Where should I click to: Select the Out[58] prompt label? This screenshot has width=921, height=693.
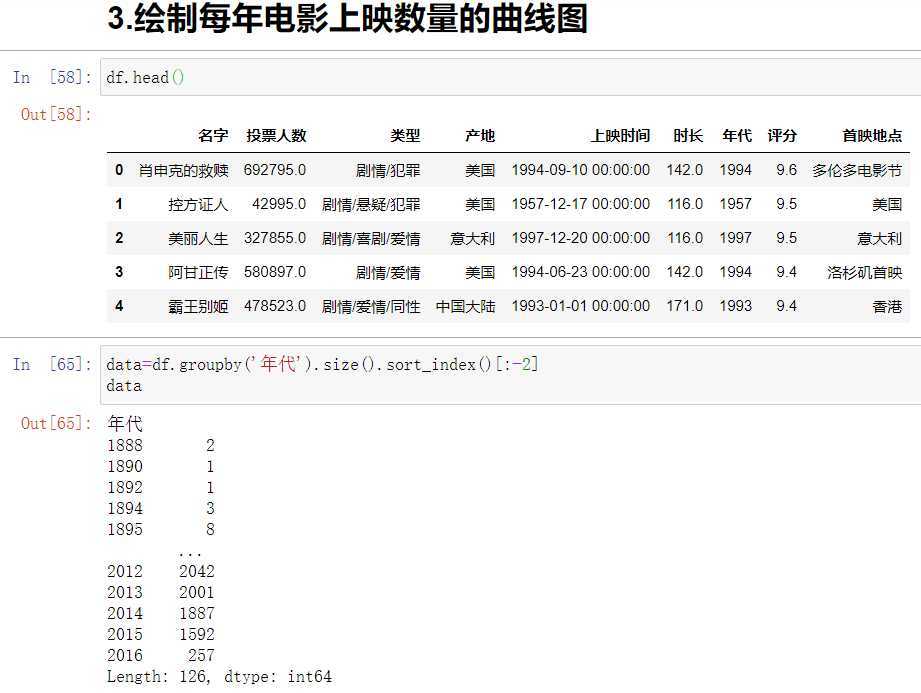pyautogui.click(x=56, y=114)
